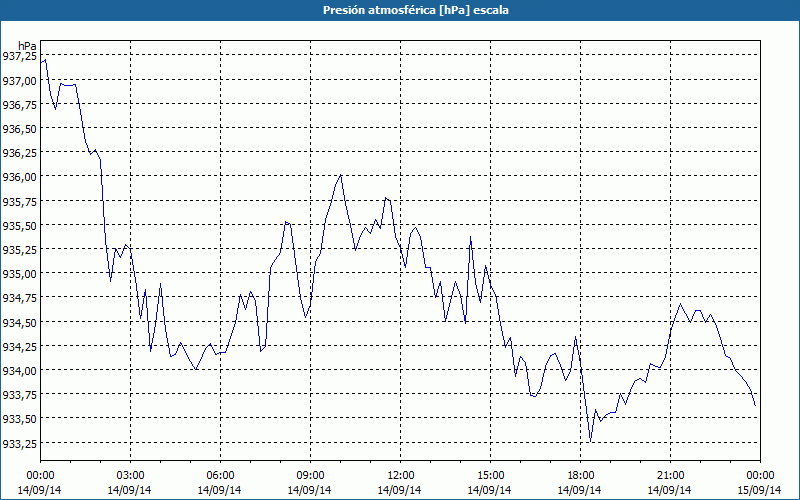The height and width of the screenshot is (500, 800).
Task: Click the 937,25 y-axis value
Action: [x=19, y=56]
